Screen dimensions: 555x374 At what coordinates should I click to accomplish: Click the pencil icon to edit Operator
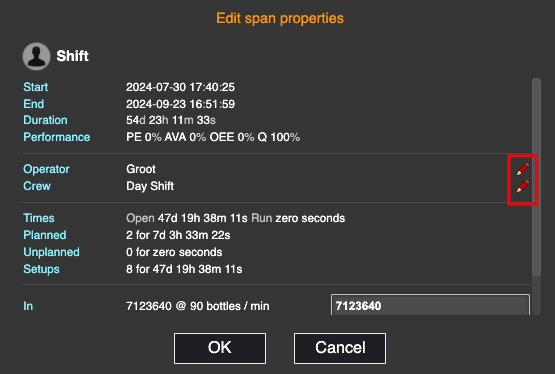(x=523, y=169)
